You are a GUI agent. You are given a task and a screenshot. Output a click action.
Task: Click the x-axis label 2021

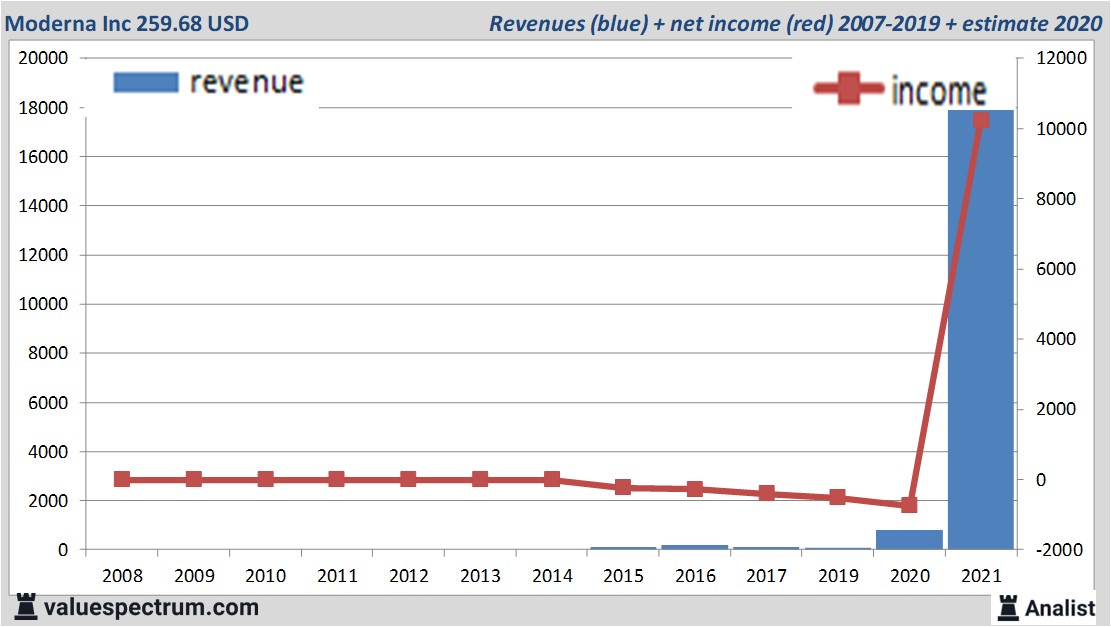click(x=981, y=576)
